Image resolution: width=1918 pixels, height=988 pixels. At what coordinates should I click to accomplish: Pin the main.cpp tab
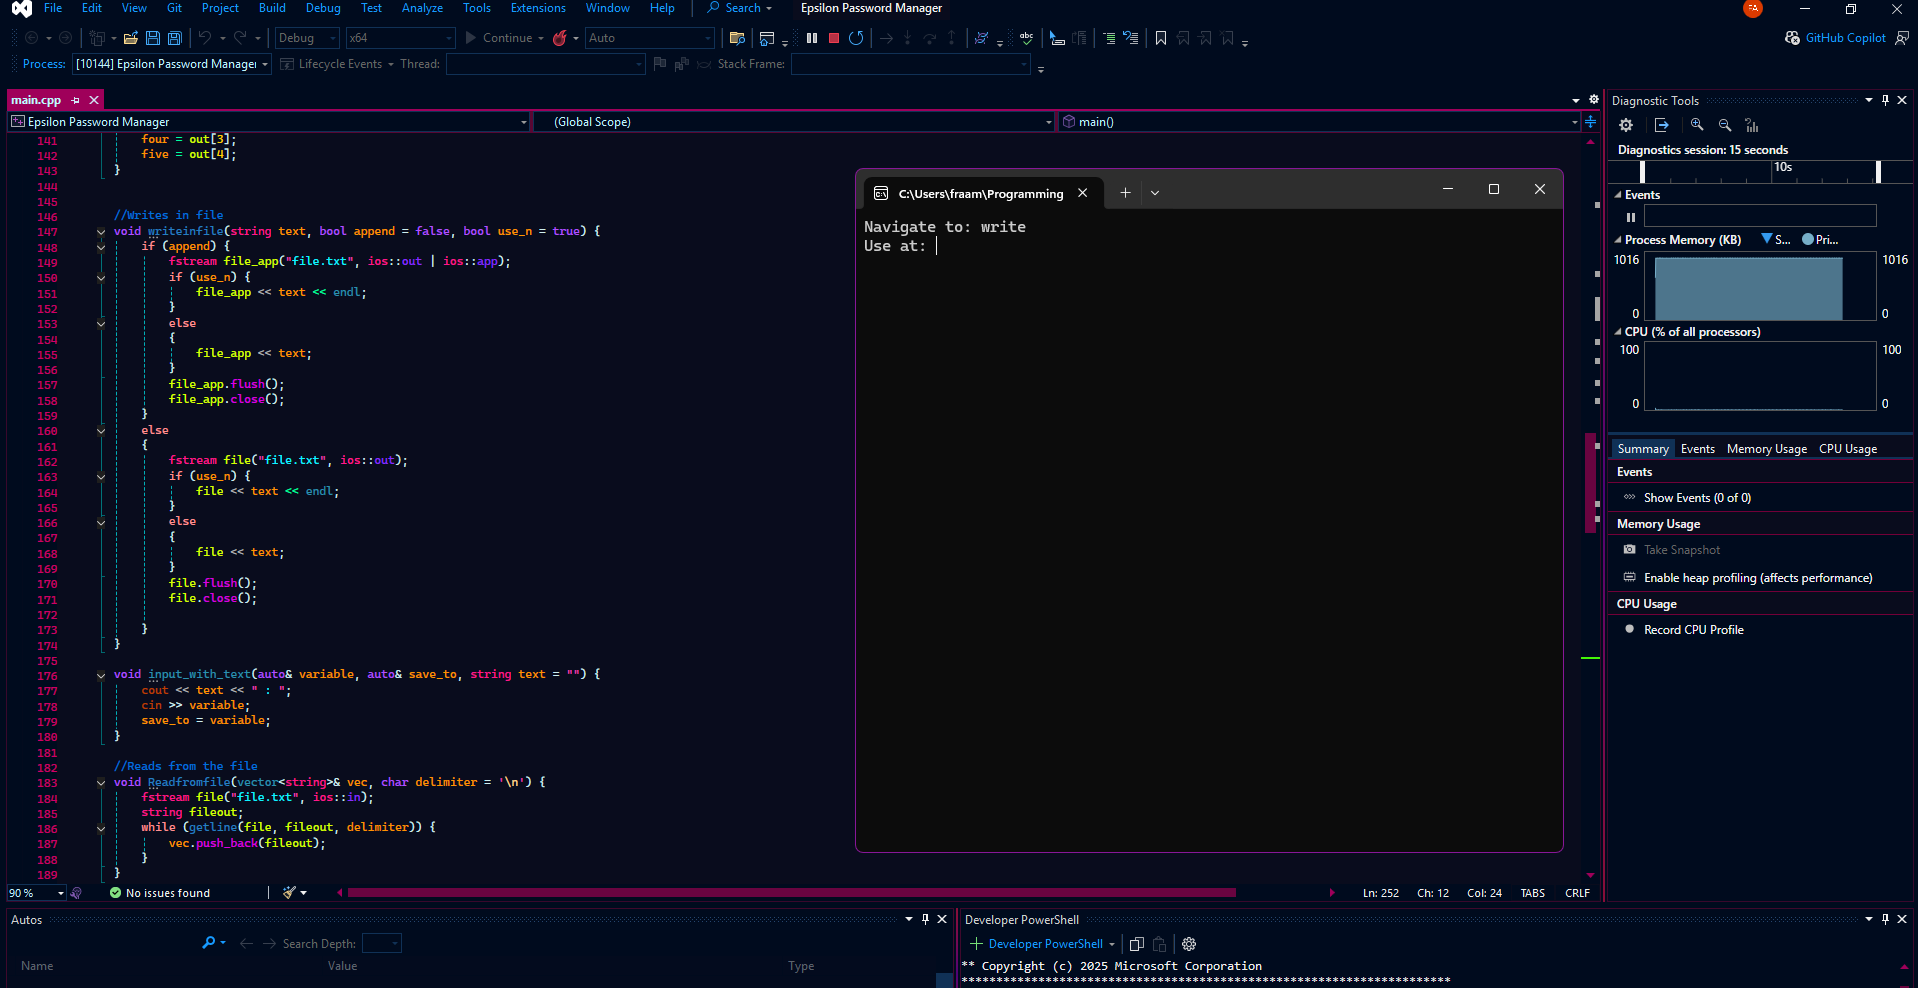click(x=76, y=100)
